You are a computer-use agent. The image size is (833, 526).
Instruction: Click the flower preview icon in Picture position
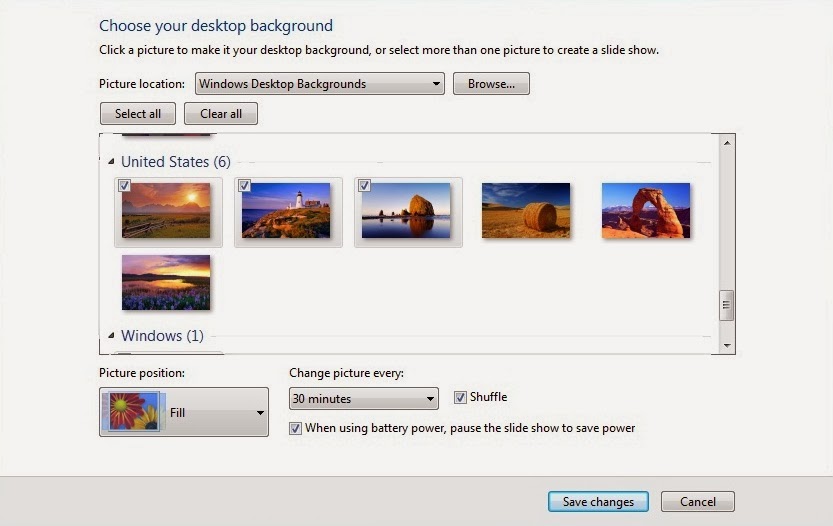click(x=134, y=411)
